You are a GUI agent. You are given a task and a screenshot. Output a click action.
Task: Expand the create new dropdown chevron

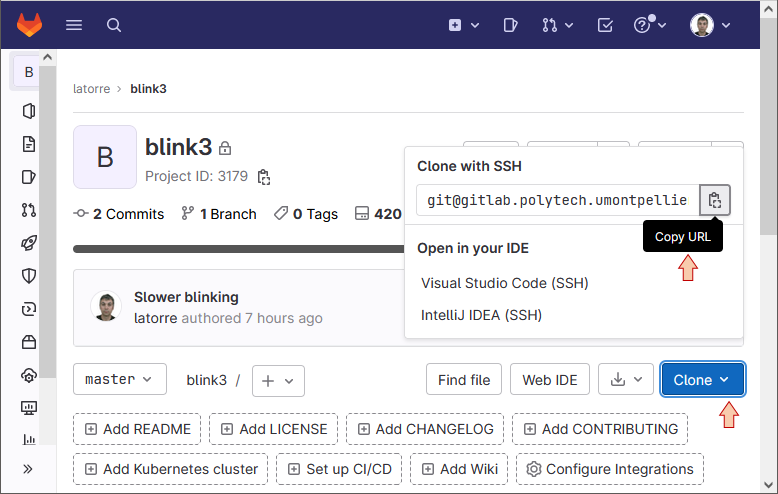point(475,25)
